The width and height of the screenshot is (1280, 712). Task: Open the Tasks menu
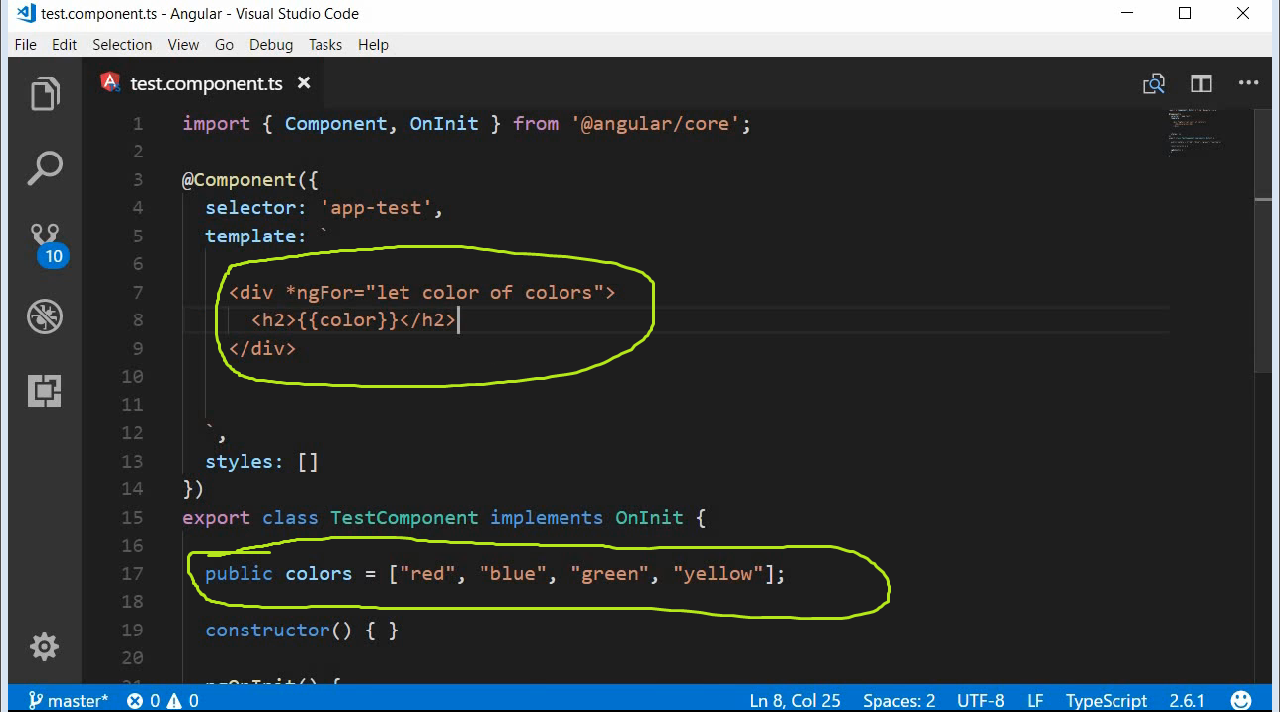pos(325,44)
